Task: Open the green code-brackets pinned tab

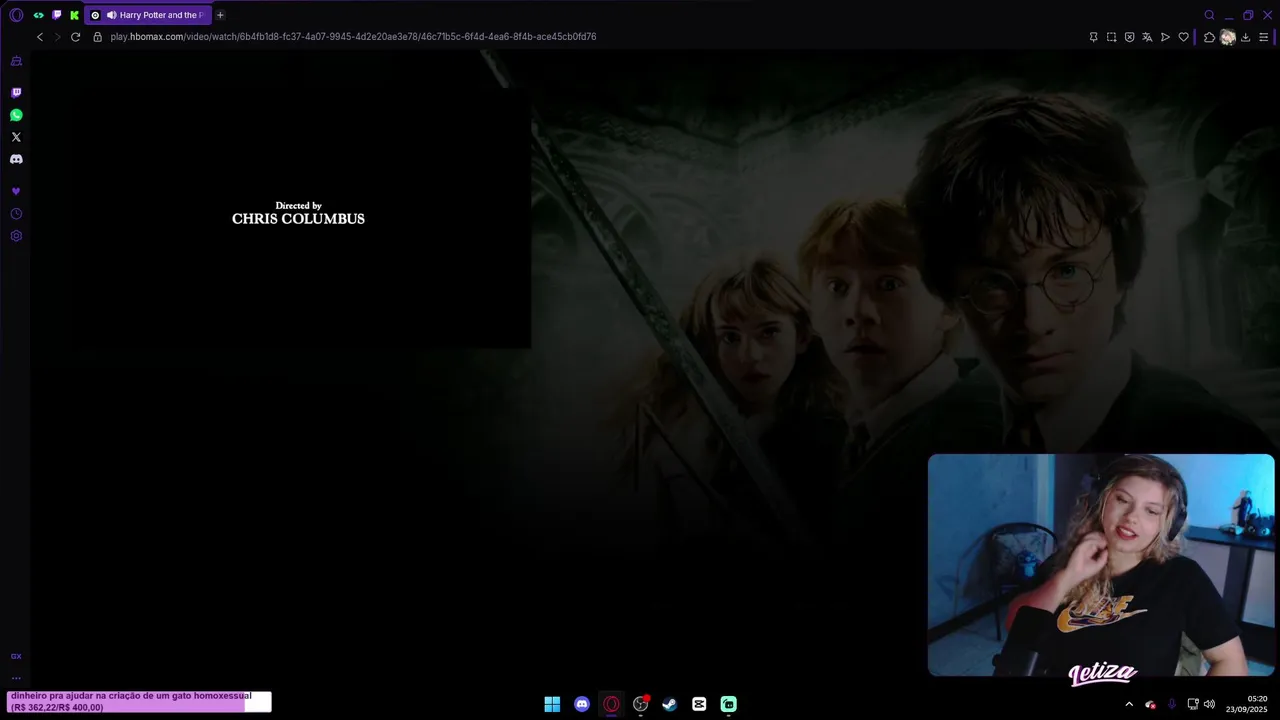Action: pos(38,15)
